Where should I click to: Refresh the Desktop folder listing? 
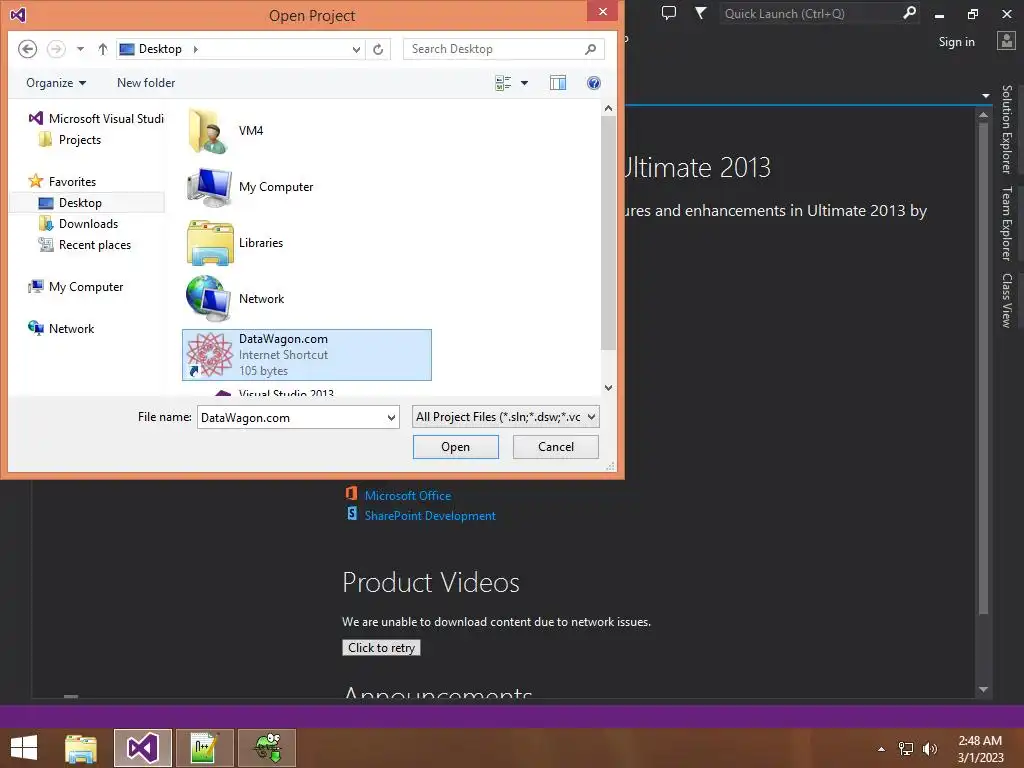(x=378, y=49)
